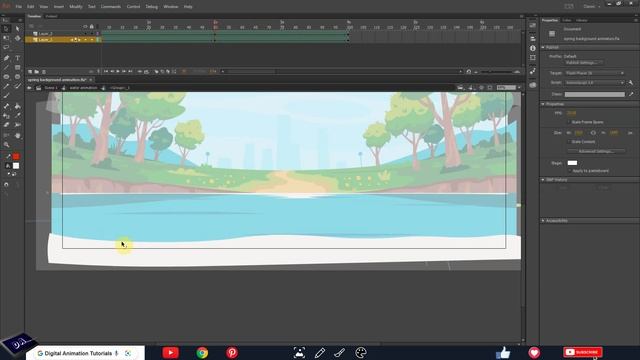
Task: Open the Target dropdown
Action: click(x=594, y=73)
